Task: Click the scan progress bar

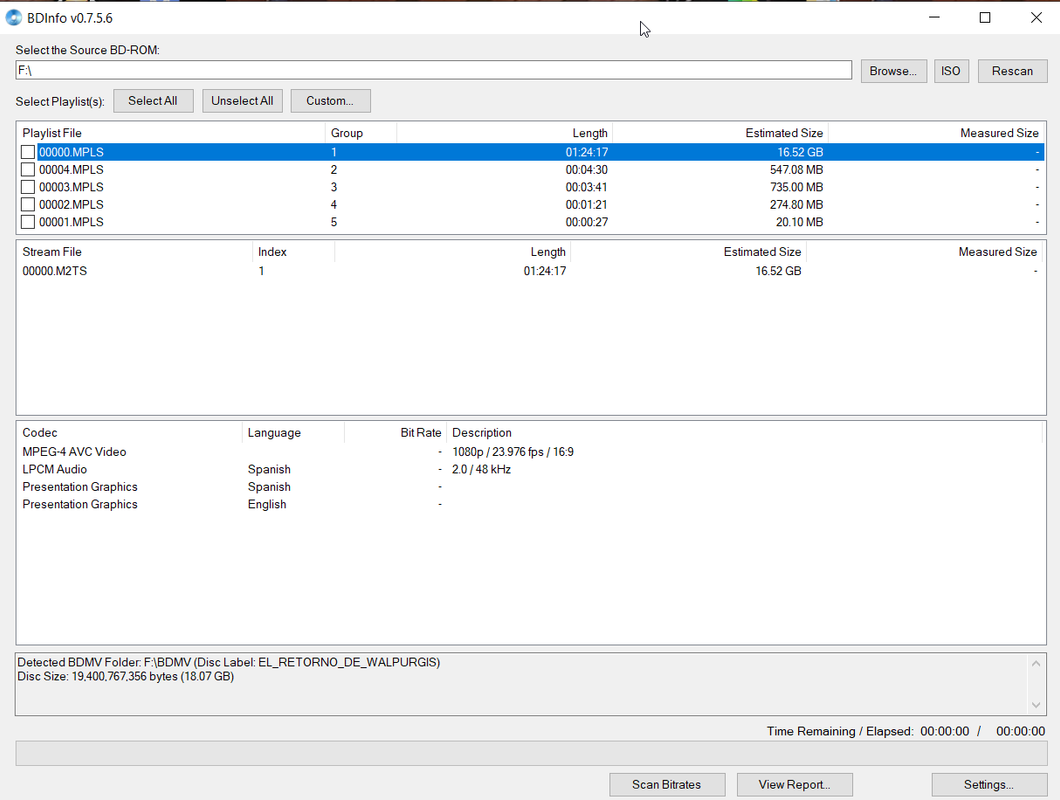Action: coord(531,753)
